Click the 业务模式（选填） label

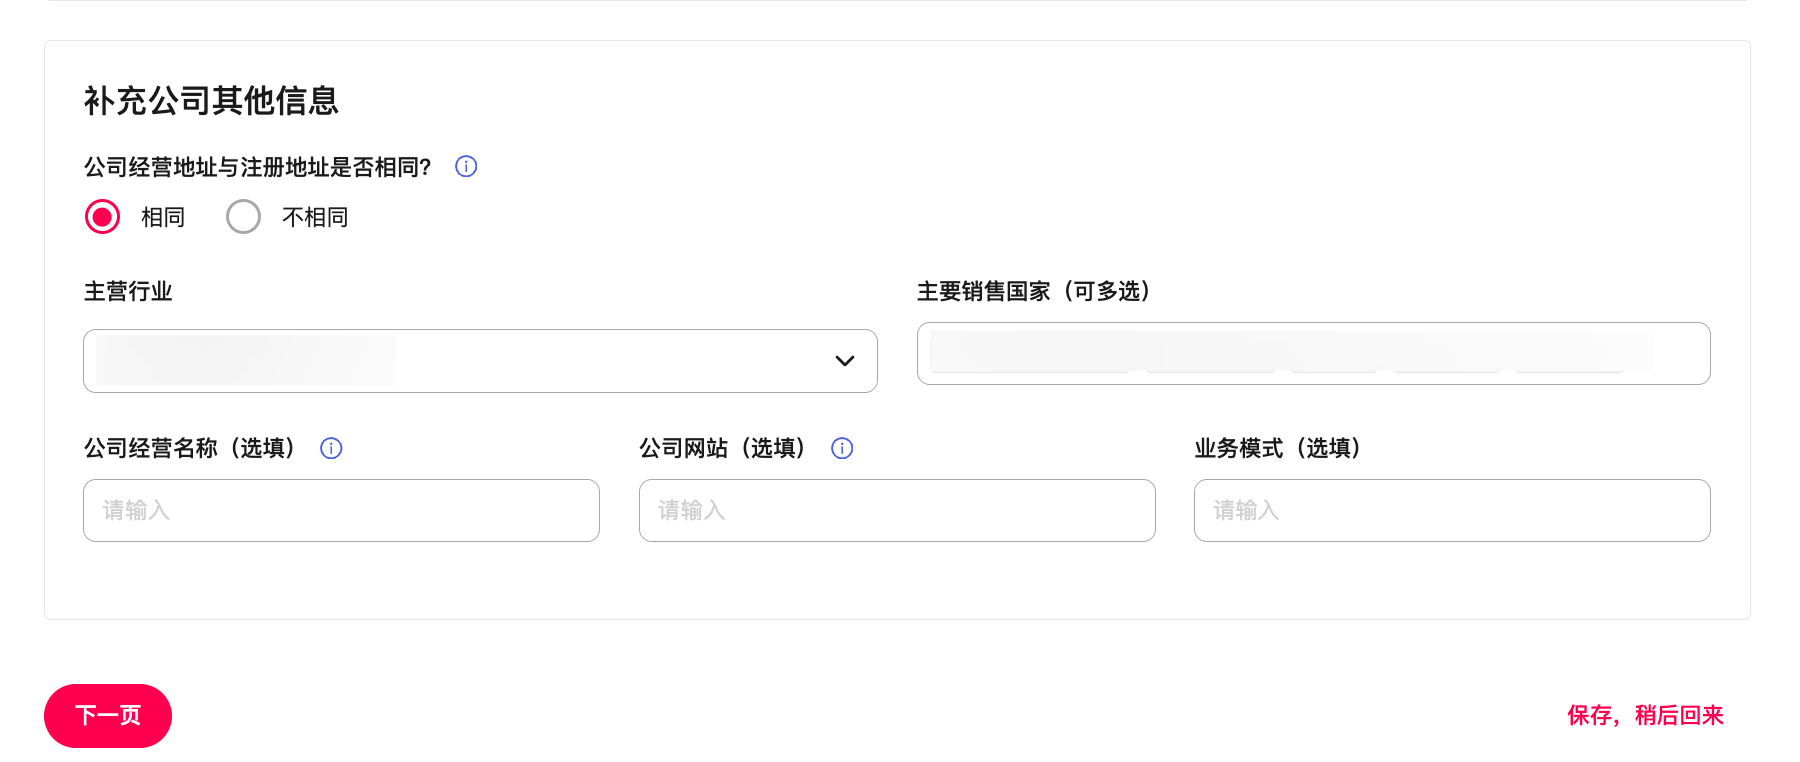point(1277,448)
